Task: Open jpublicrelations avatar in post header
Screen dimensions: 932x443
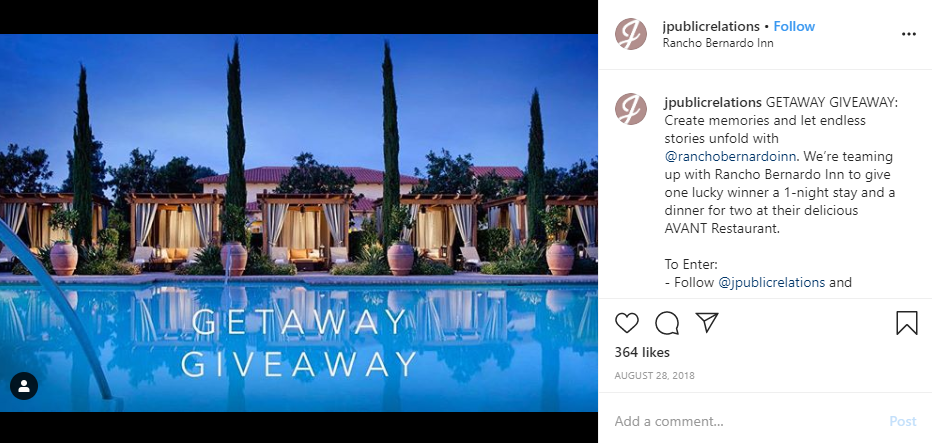Action: (x=631, y=34)
